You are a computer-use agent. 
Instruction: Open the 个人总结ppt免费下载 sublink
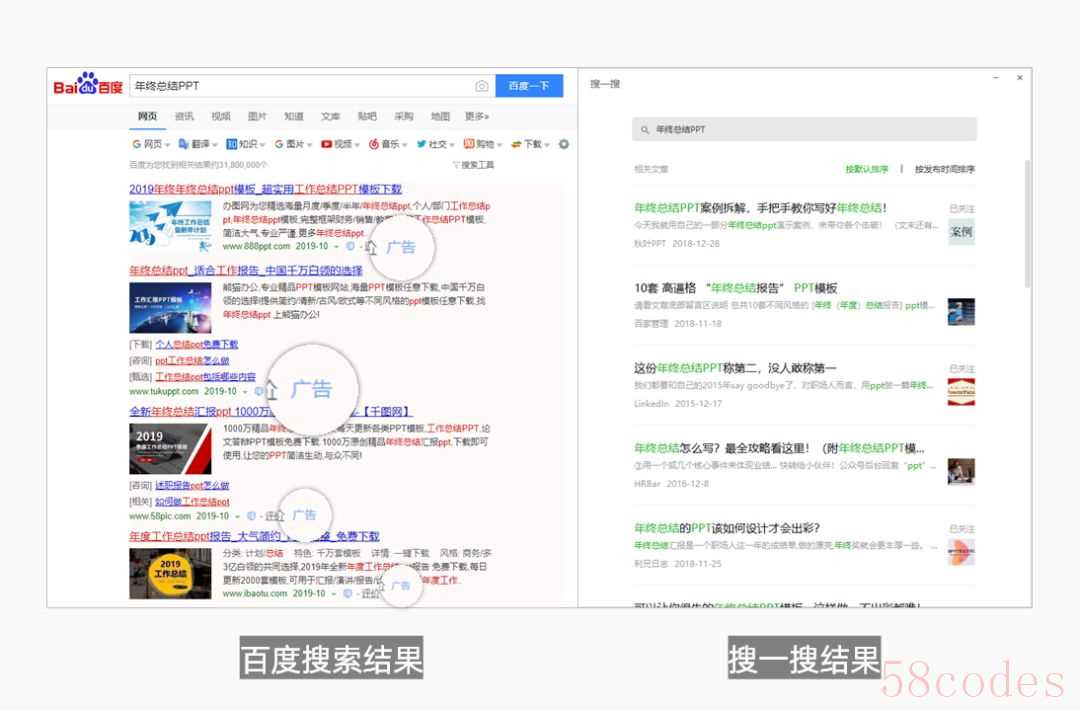[196, 344]
